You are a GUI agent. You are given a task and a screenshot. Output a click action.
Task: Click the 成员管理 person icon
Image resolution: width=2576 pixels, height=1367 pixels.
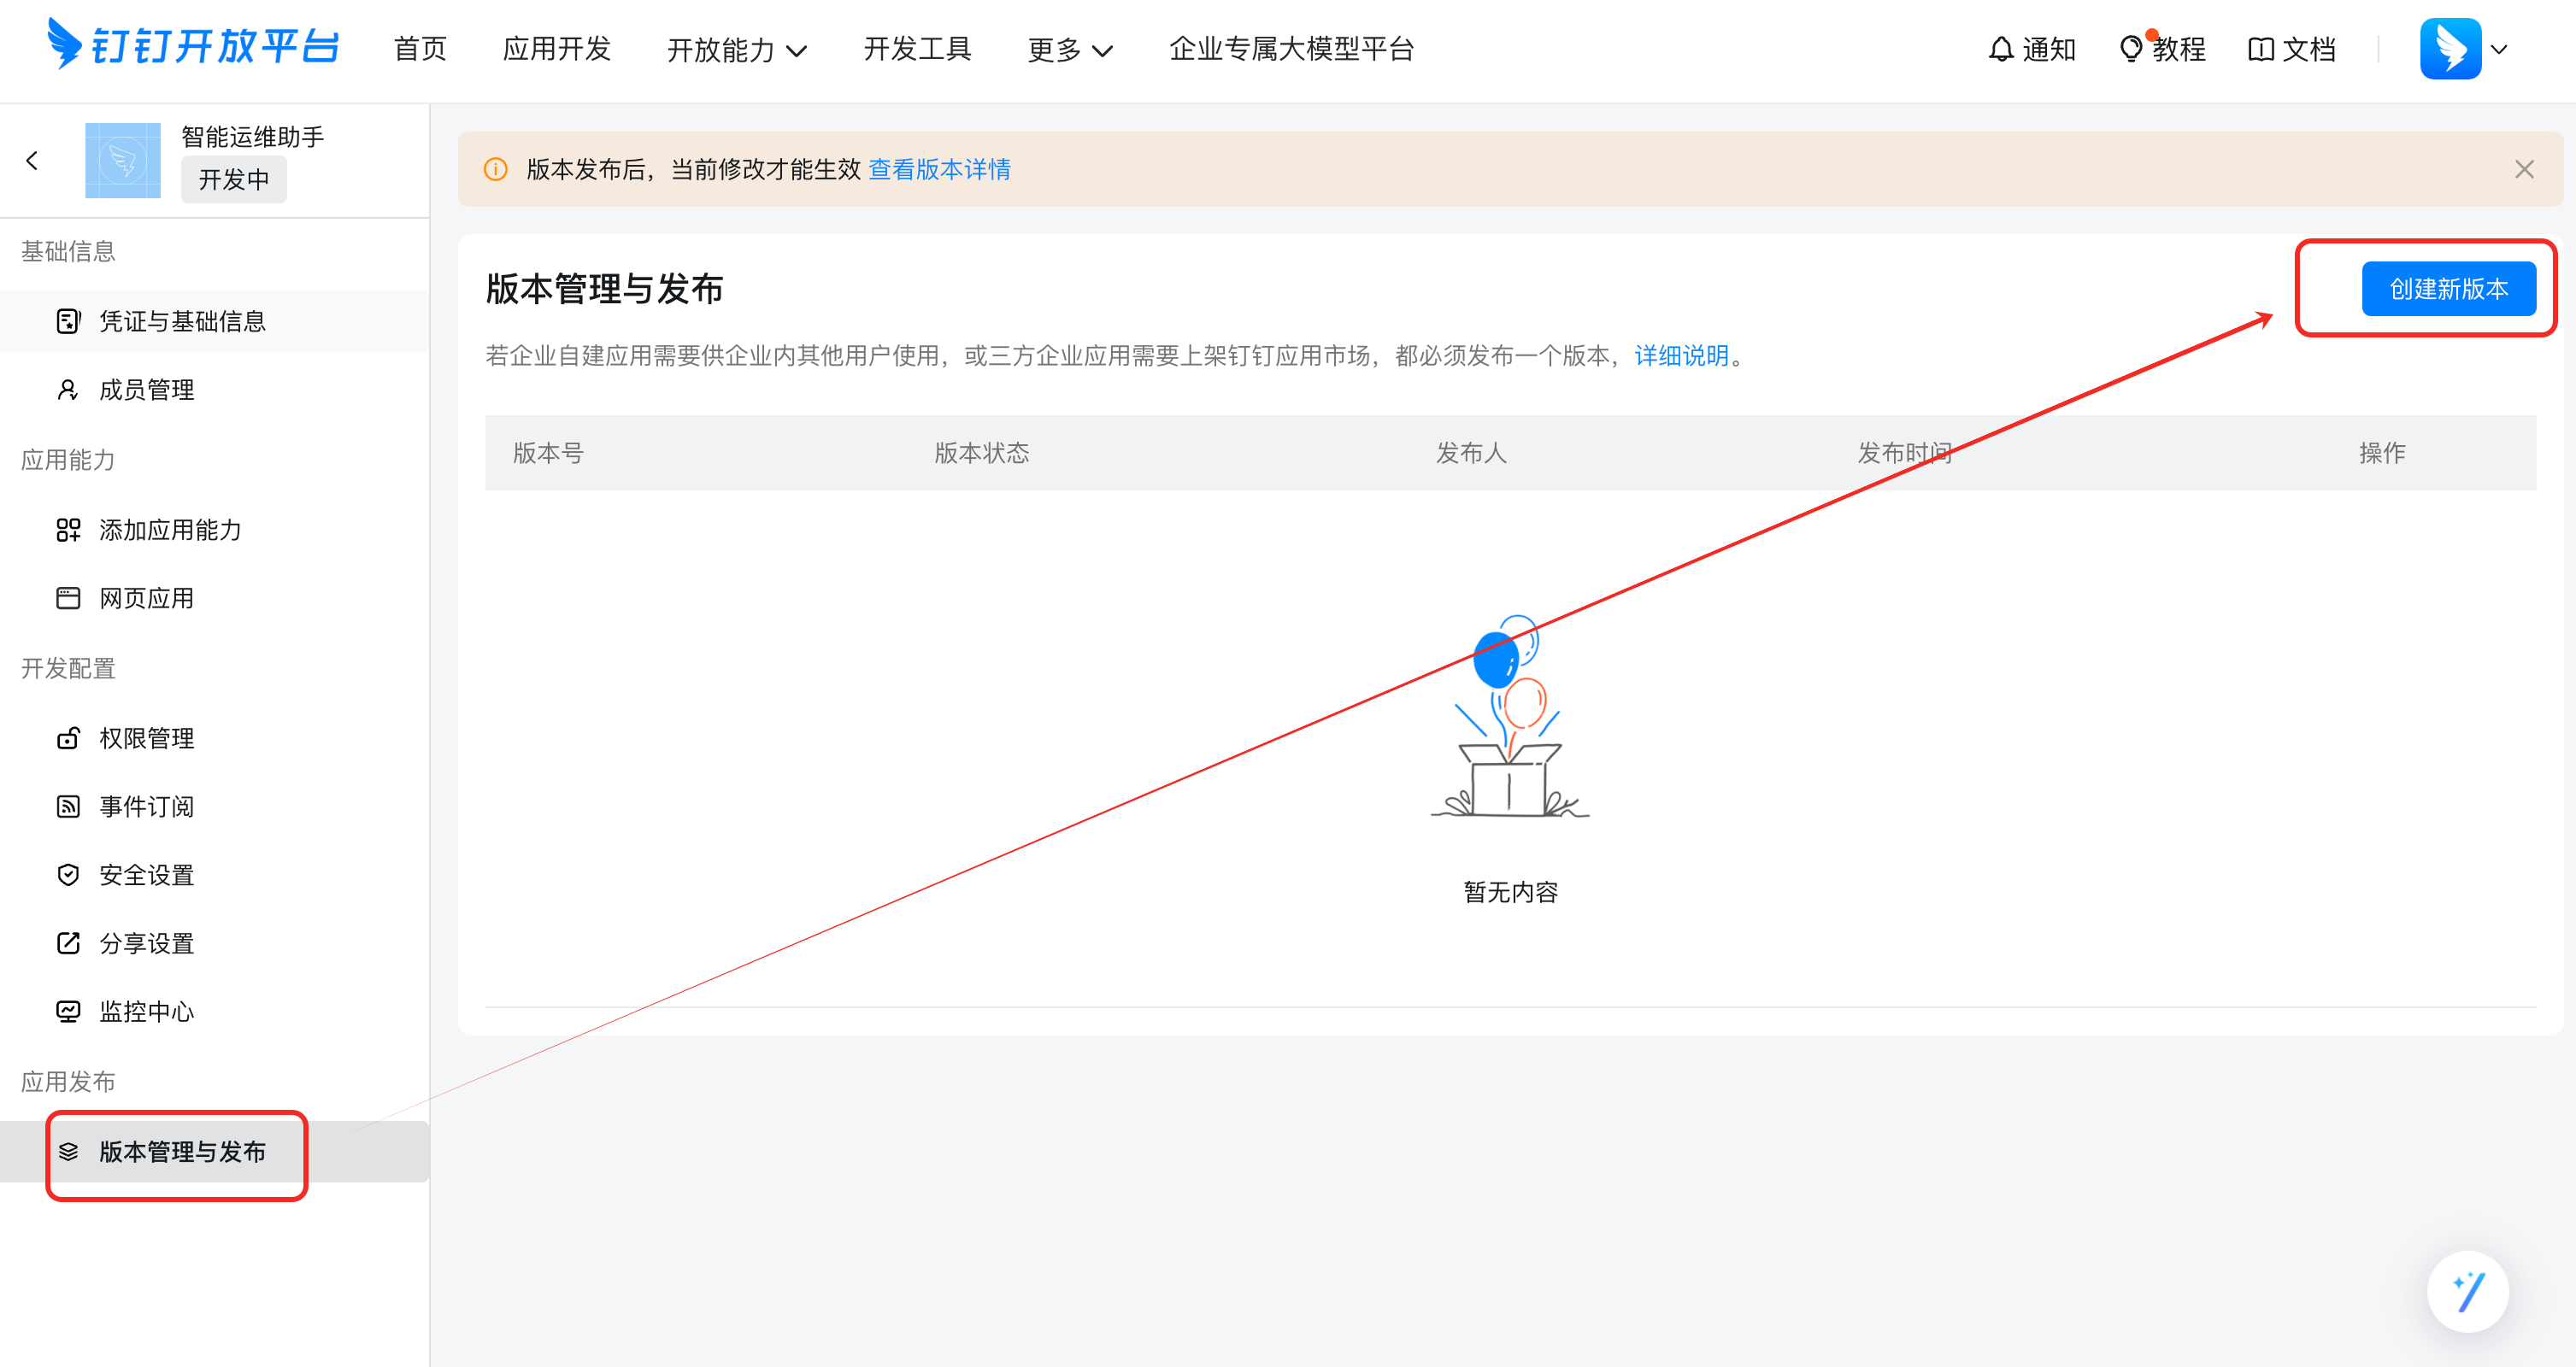[68, 389]
